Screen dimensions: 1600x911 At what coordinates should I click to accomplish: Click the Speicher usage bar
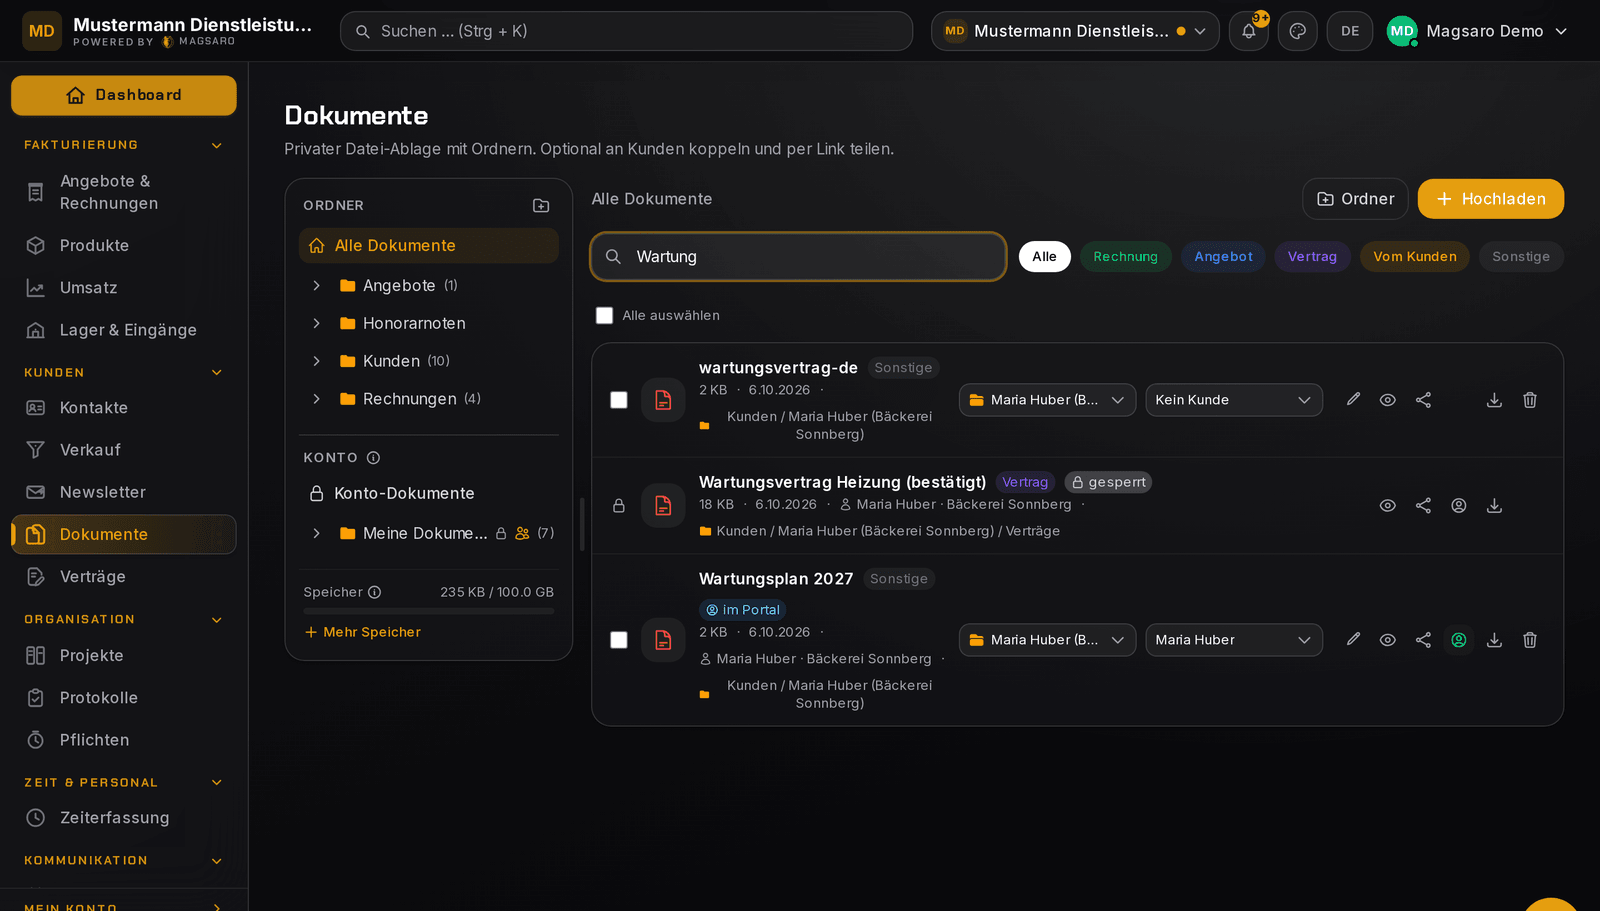(429, 611)
